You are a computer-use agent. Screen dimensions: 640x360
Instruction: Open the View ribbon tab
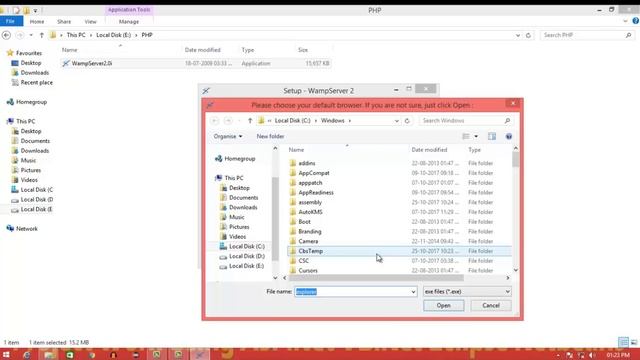91,22
